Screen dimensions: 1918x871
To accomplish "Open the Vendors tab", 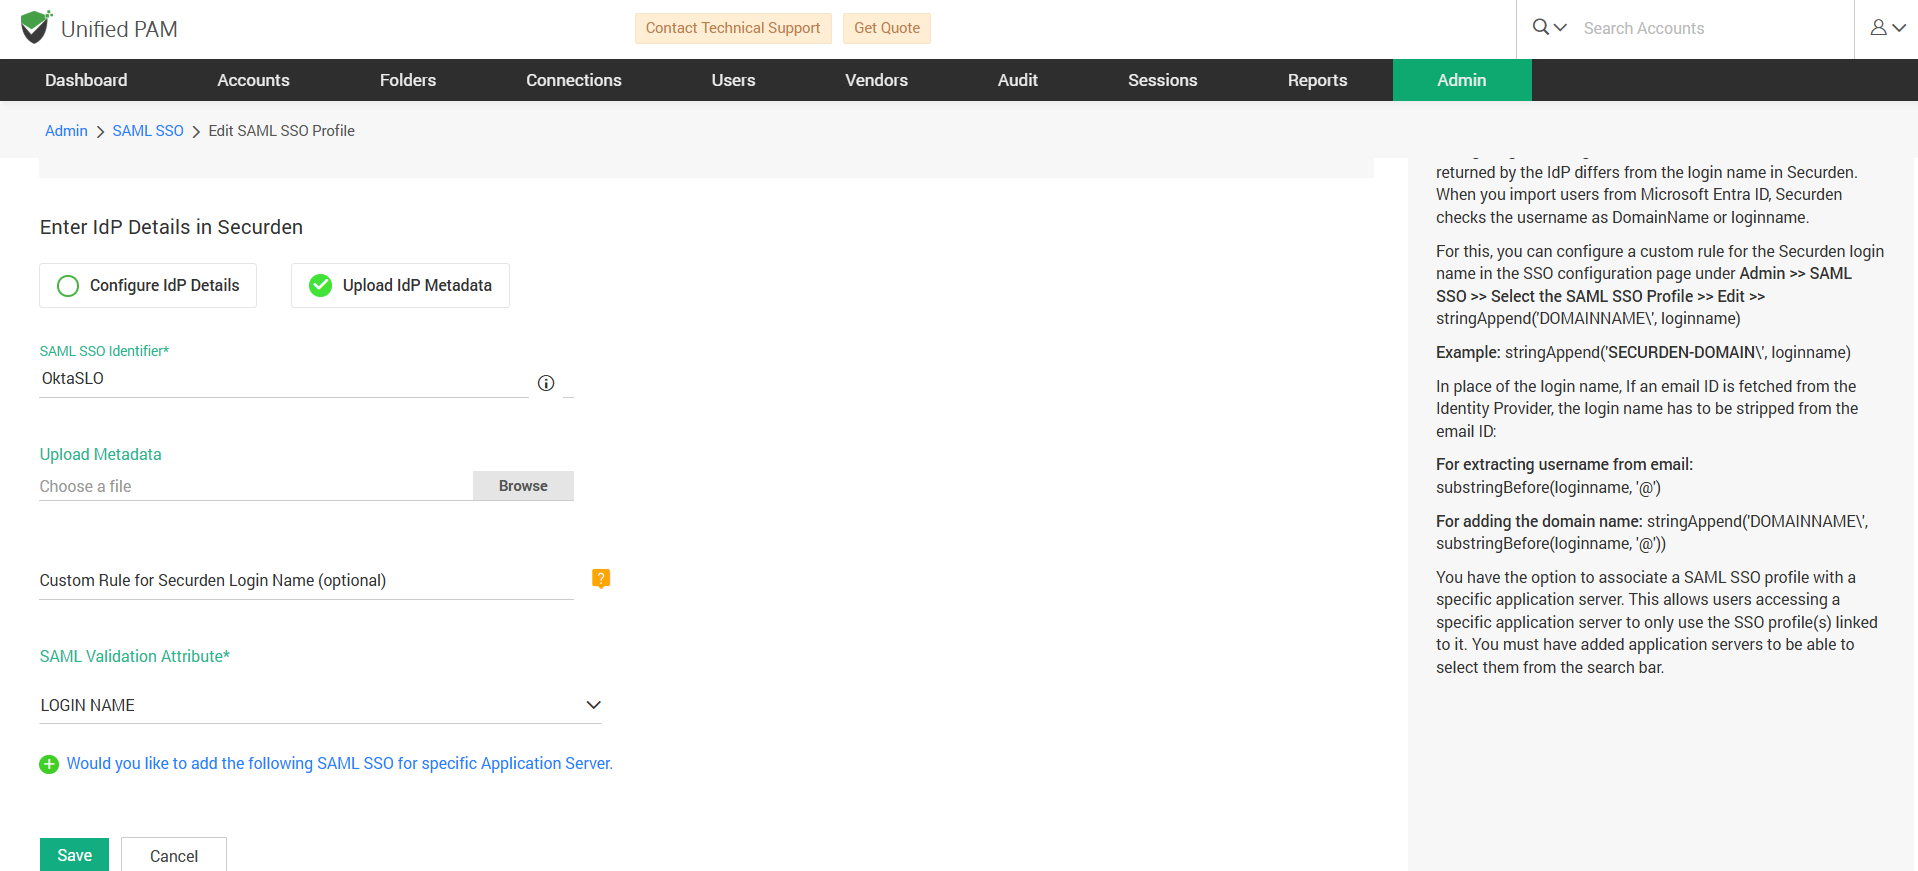I will [x=876, y=80].
